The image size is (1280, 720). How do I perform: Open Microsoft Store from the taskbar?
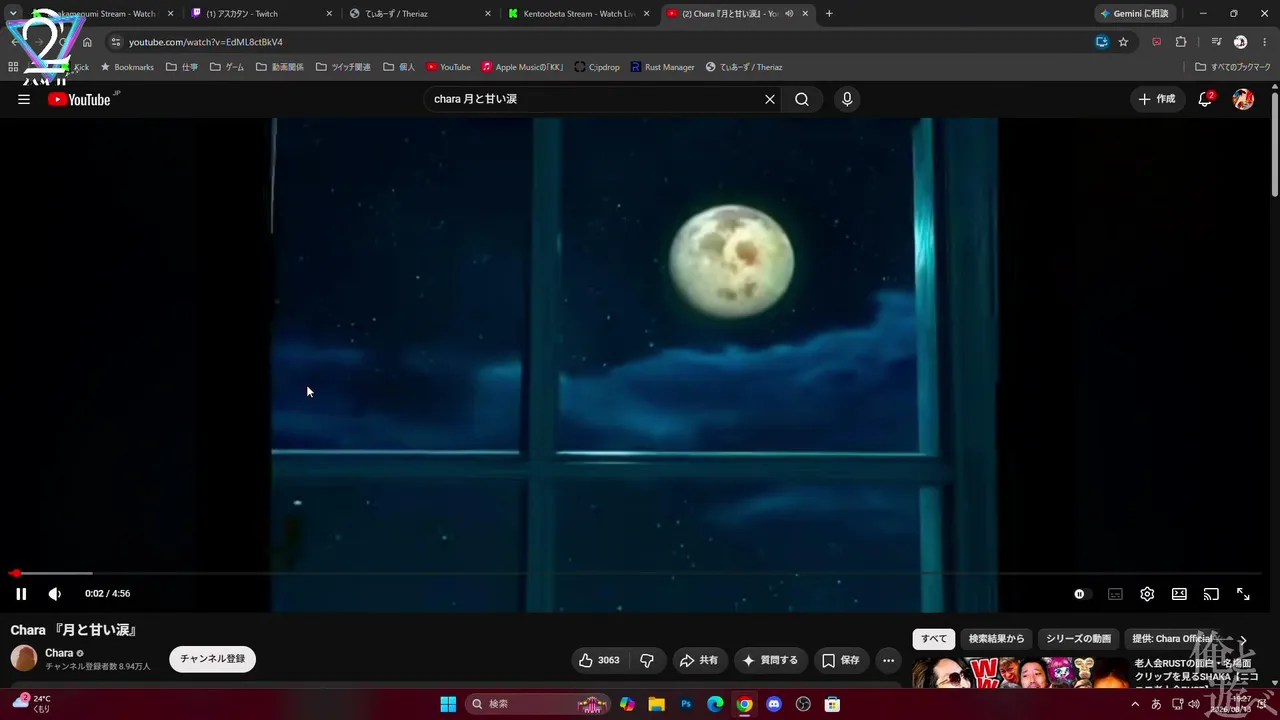[832, 704]
